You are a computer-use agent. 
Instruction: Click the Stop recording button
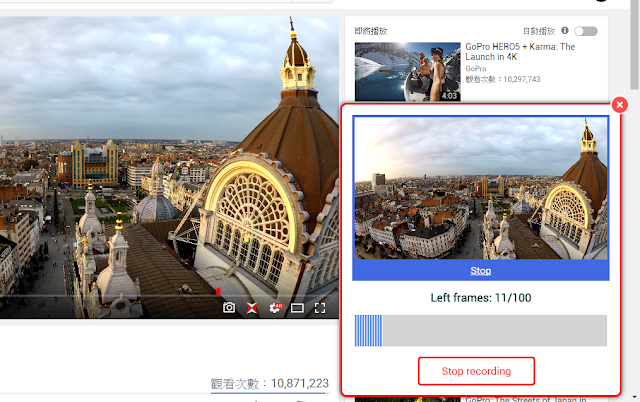coord(476,371)
